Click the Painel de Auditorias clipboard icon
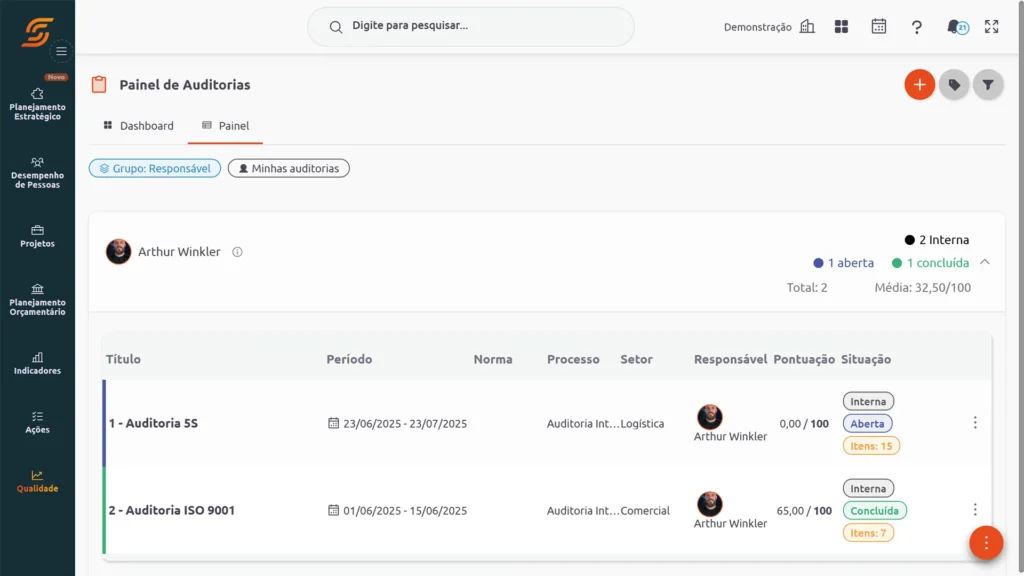Viewport: 1024px width, 576px height. pos(99,84)
